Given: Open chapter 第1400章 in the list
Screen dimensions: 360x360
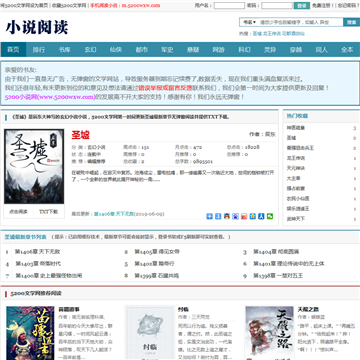Looking at the screenshot, I should [x=49, y=276].
